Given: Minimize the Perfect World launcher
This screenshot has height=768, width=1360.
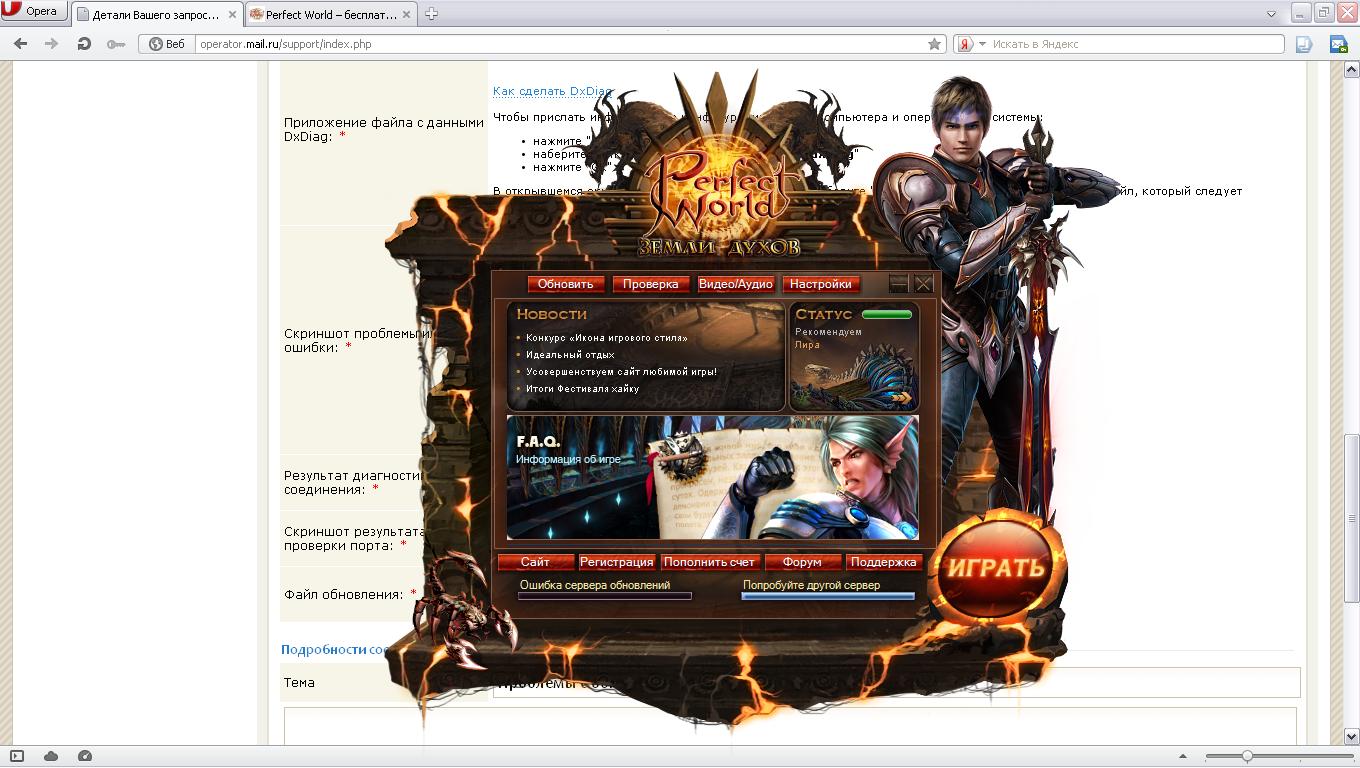Looking at the screenshot, I should click(899, 284).
